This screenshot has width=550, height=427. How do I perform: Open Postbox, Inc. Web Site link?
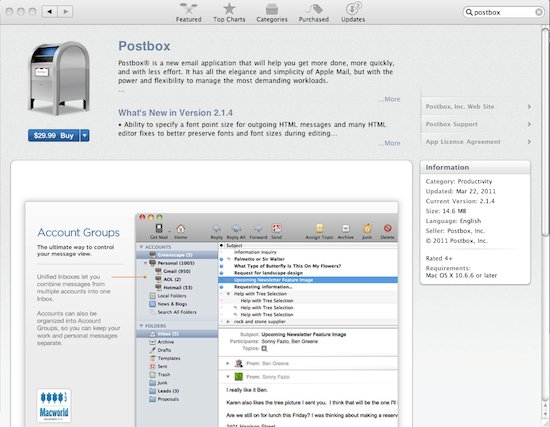(x=460, y=107)
